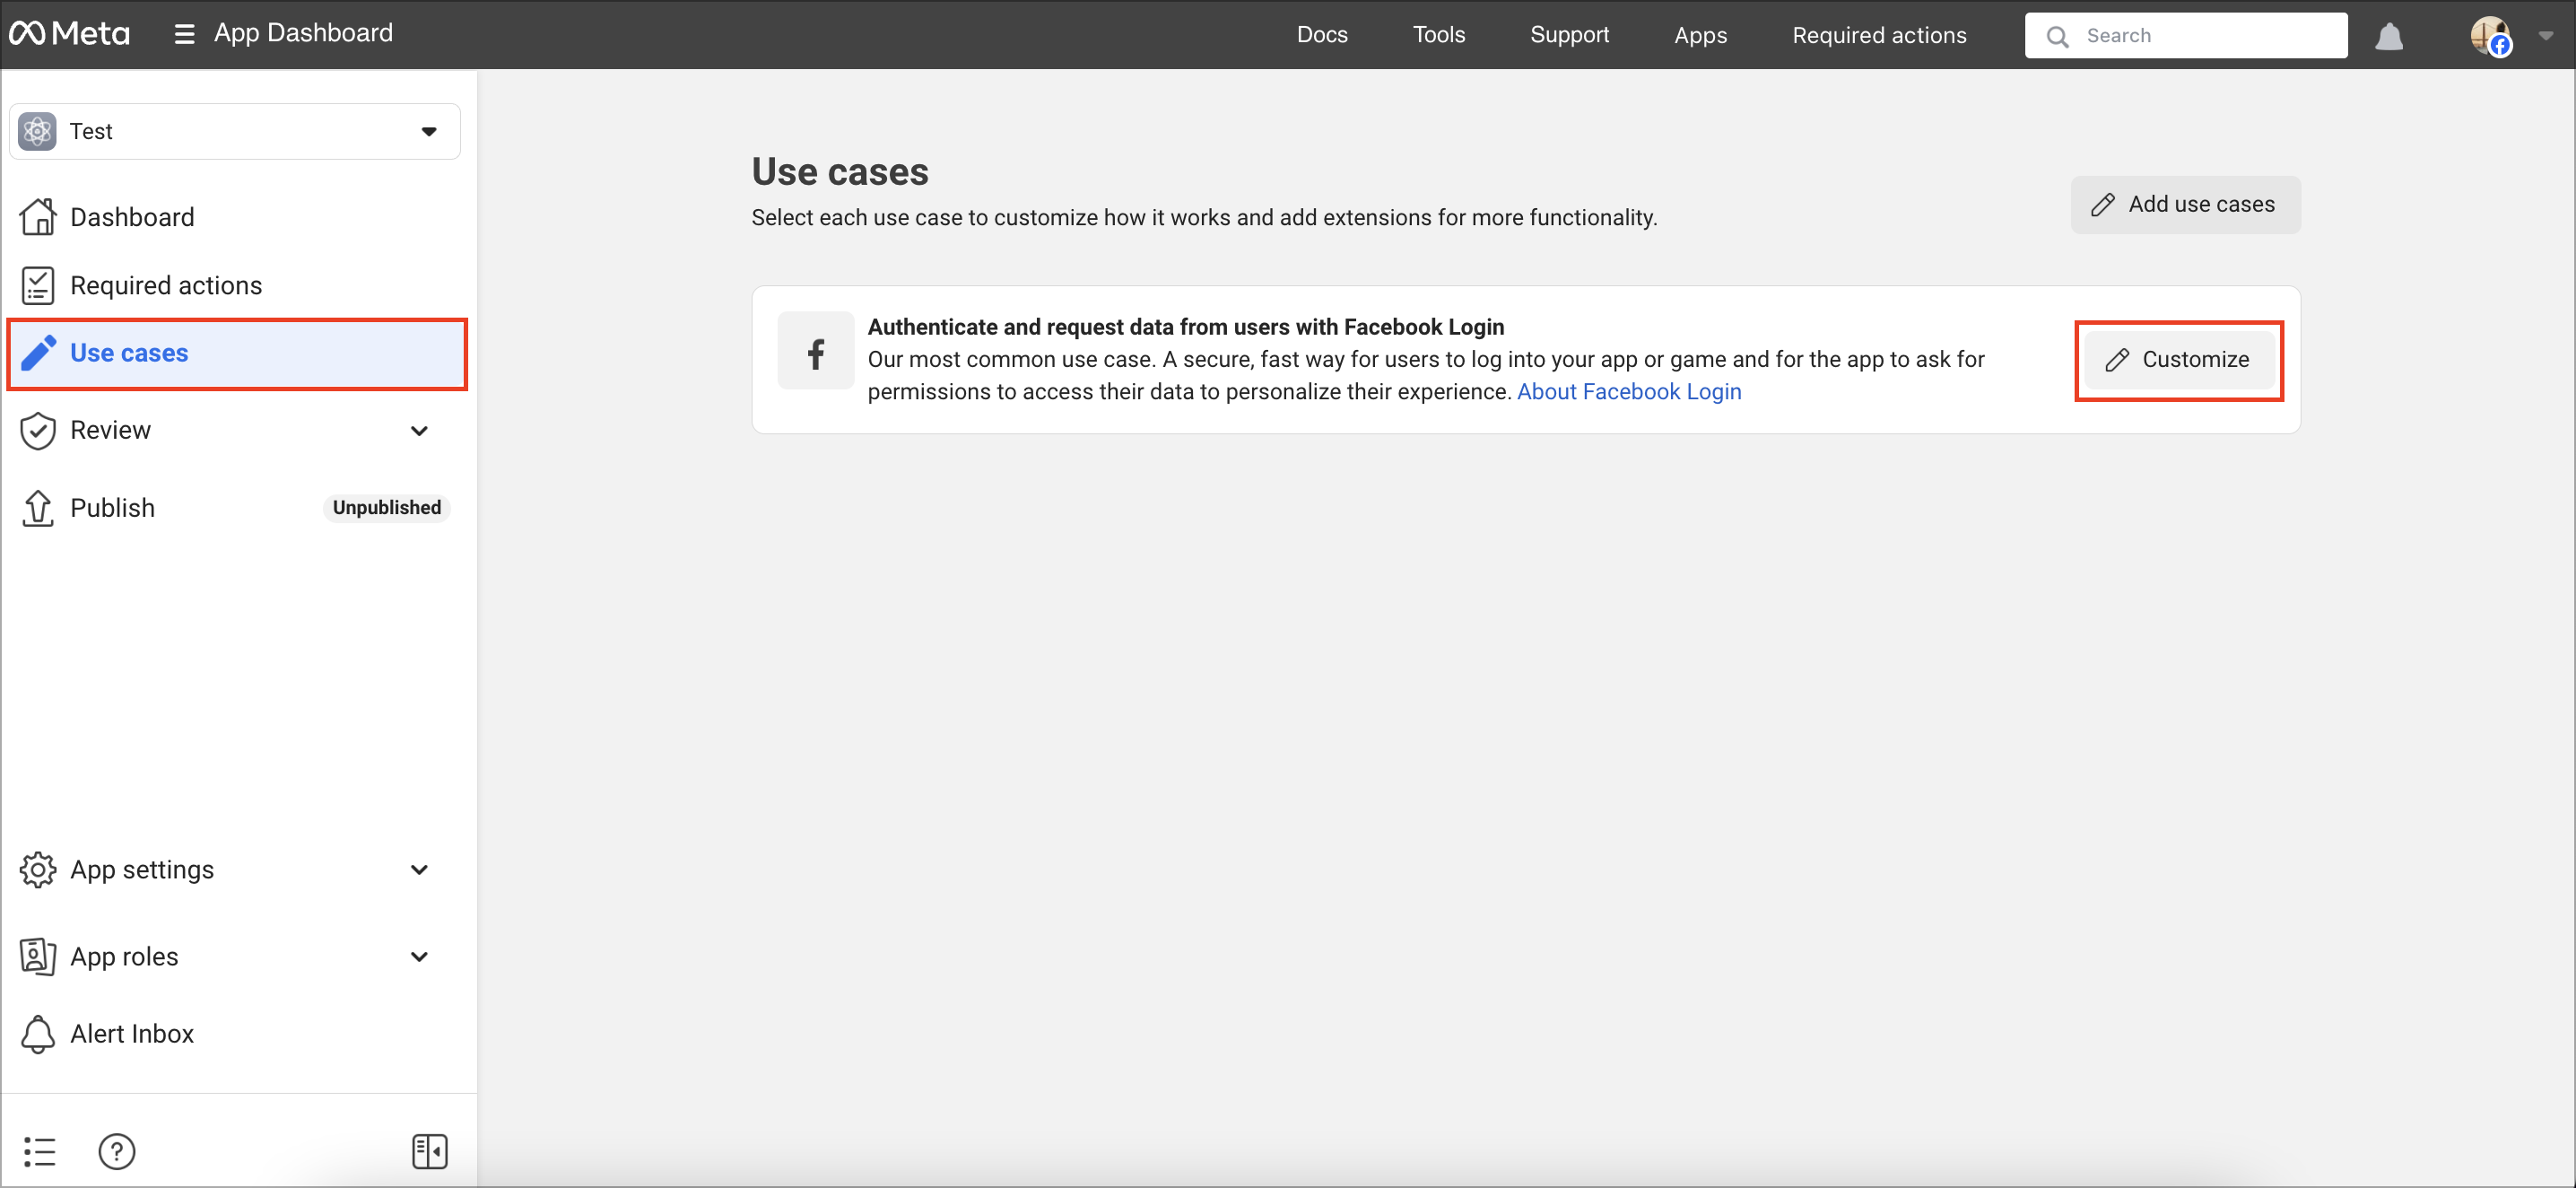The image size is (2576, 1188).
Task: Open the profile avatar in top bar
Action: coord(2490,36)
